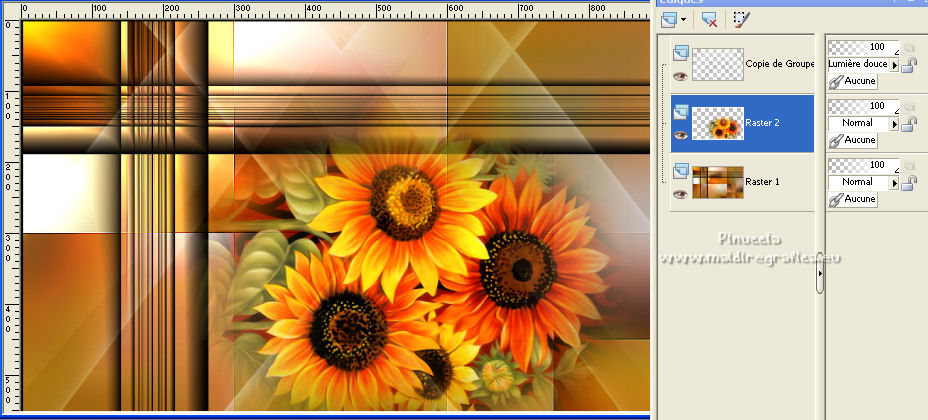Click the grayed highlight icon for Raster 1
The height and width of the screenshot is (420, 928).
click(909, 165)
